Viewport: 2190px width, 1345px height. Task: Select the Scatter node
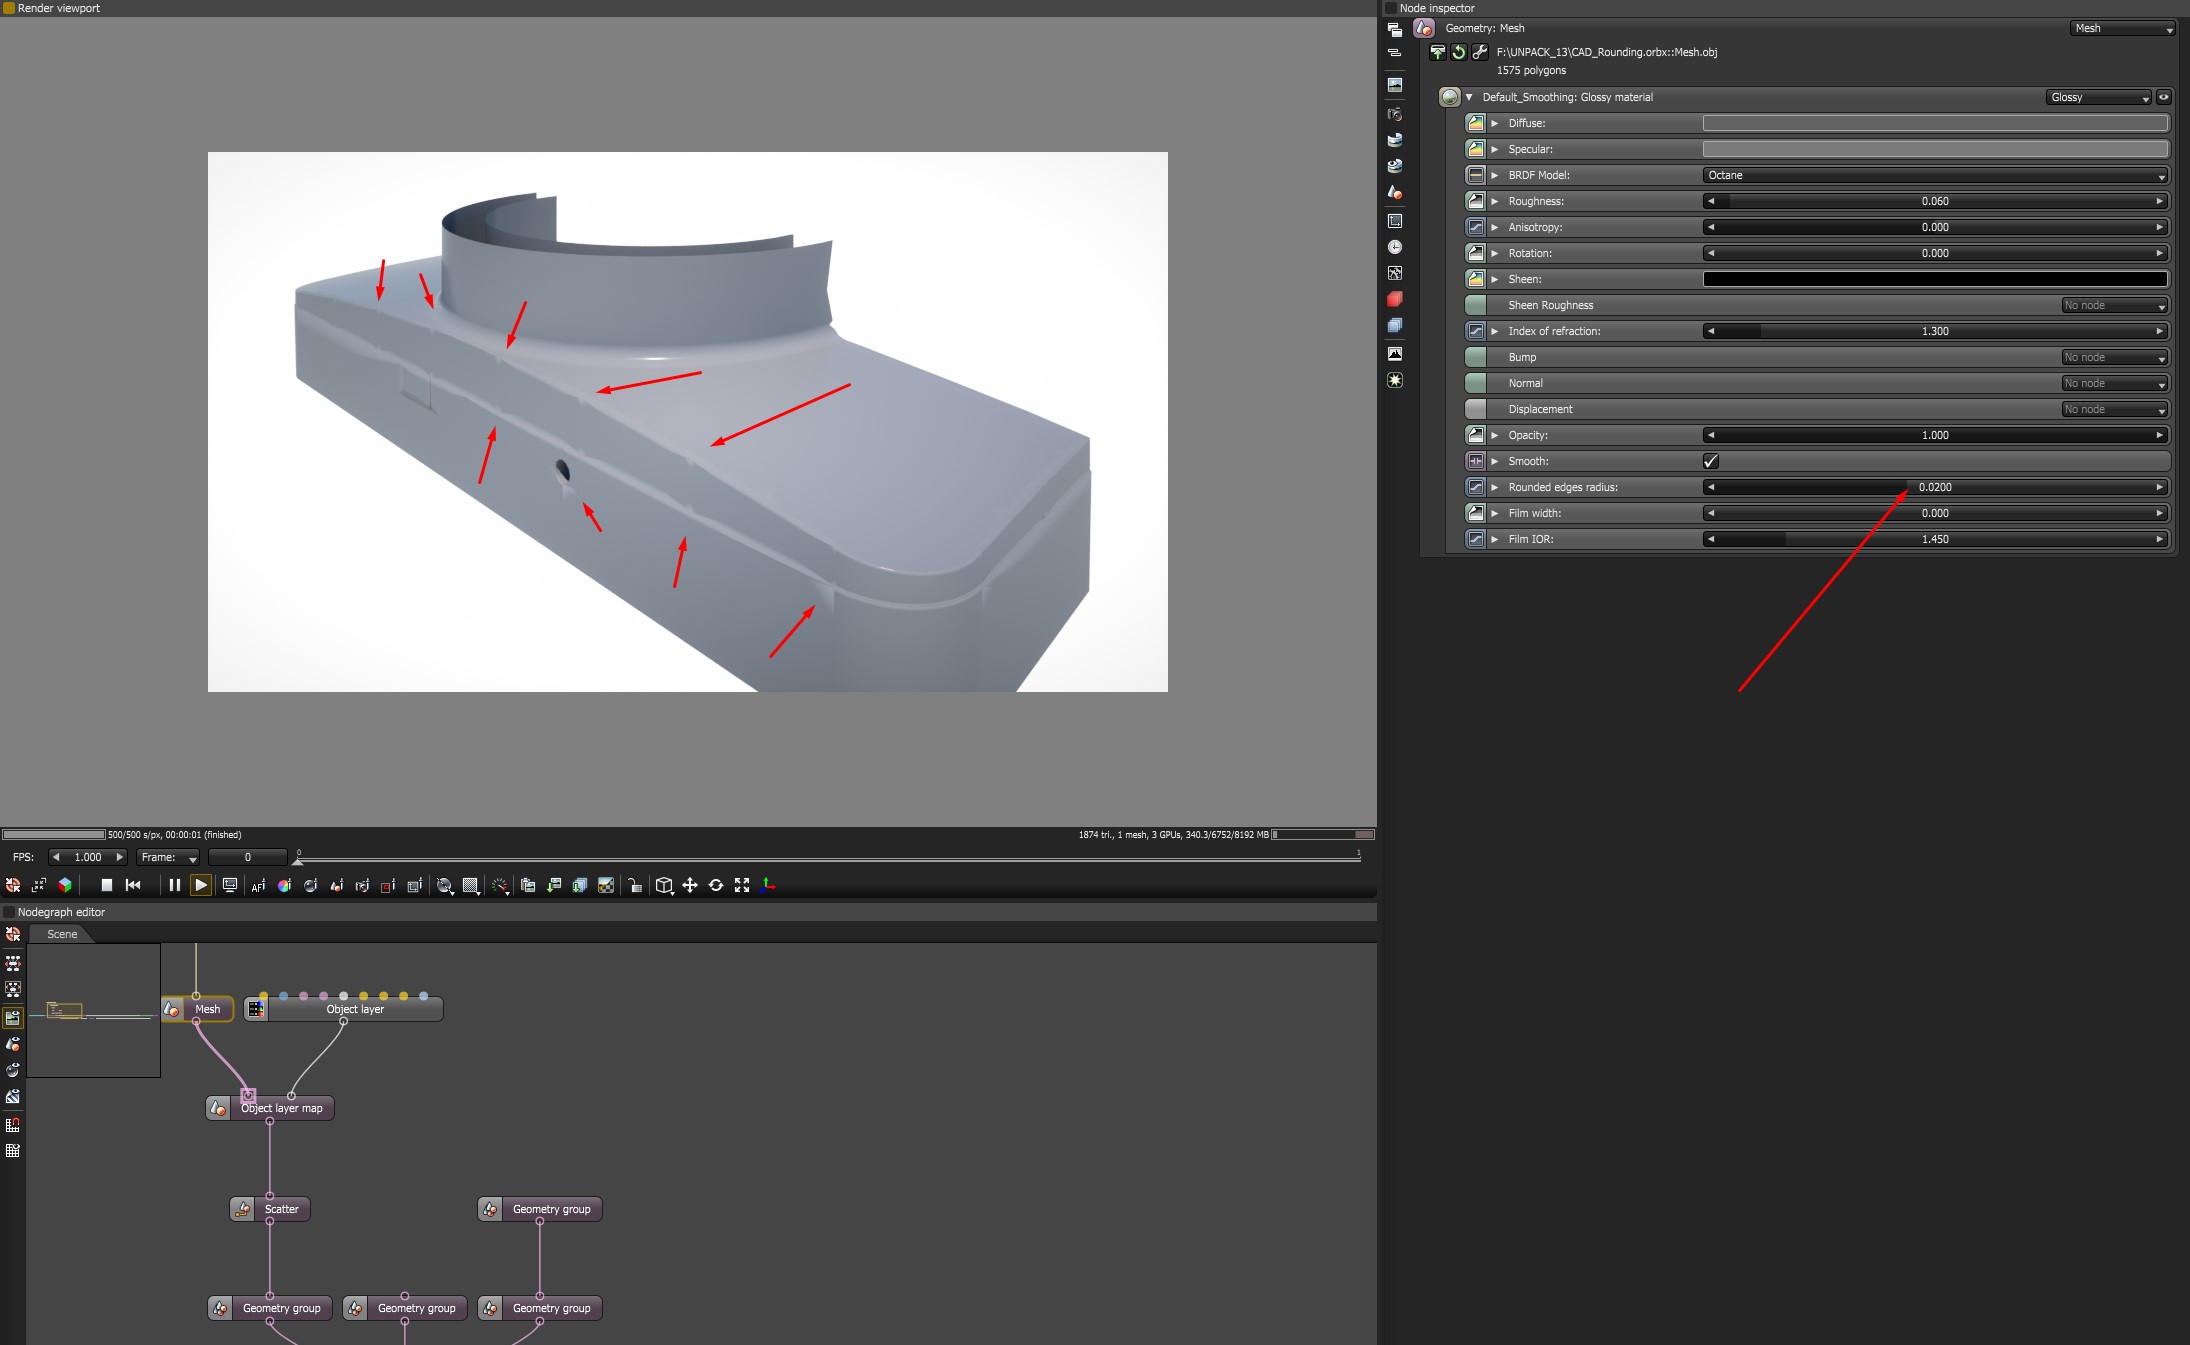pyautogui.click(x=270, y=1209)
